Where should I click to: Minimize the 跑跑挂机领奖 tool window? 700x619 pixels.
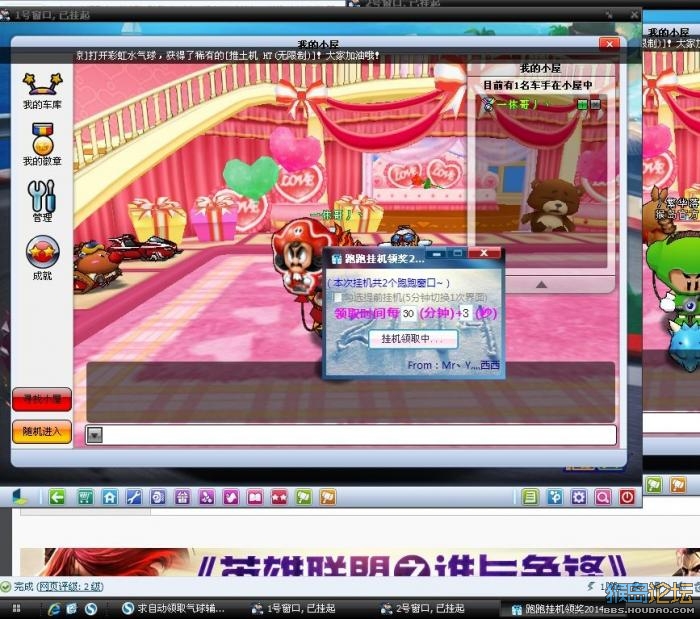(437, 253)
